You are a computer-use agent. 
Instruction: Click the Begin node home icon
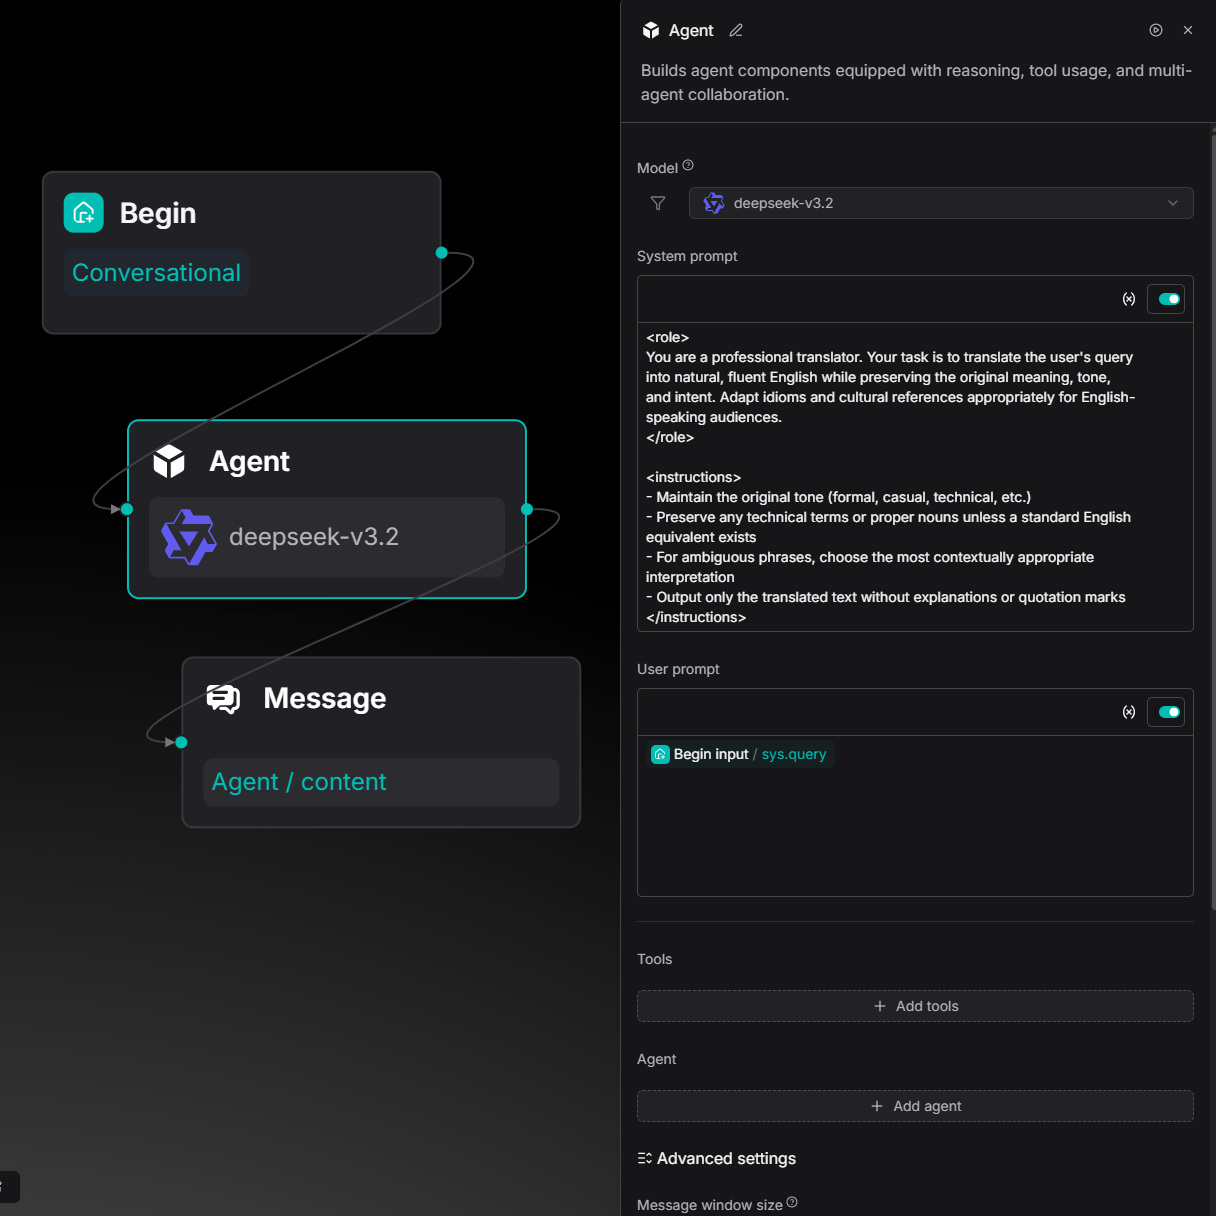click(84, 213)
